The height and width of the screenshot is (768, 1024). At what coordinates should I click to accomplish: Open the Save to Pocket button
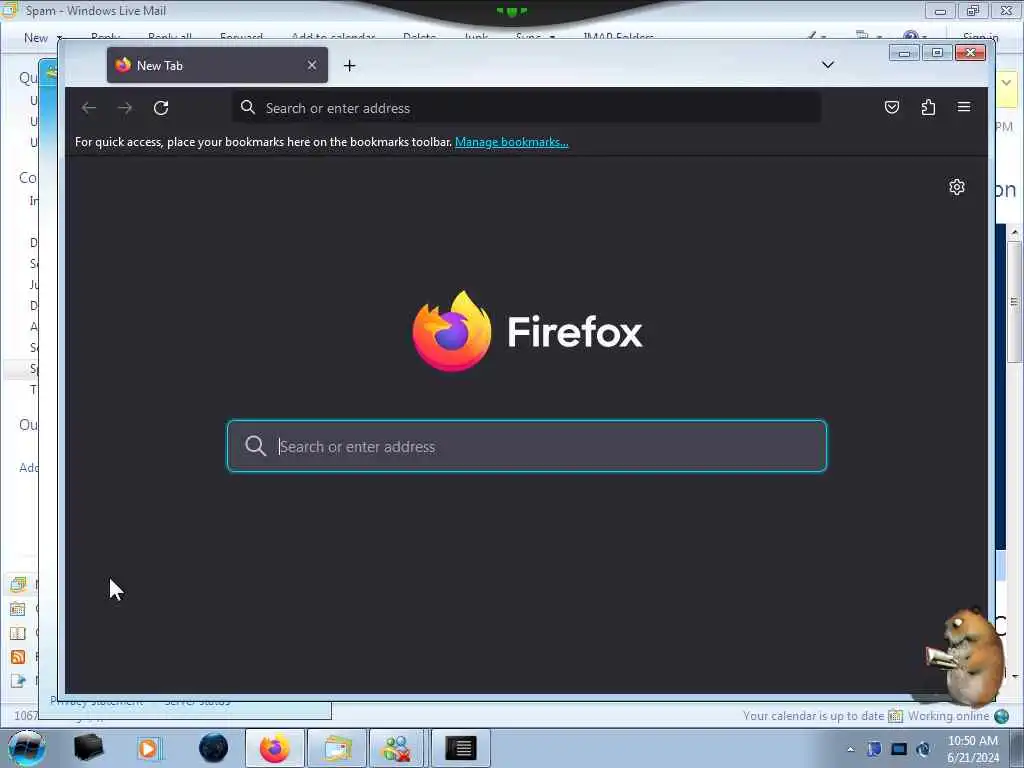click(891, 107)
